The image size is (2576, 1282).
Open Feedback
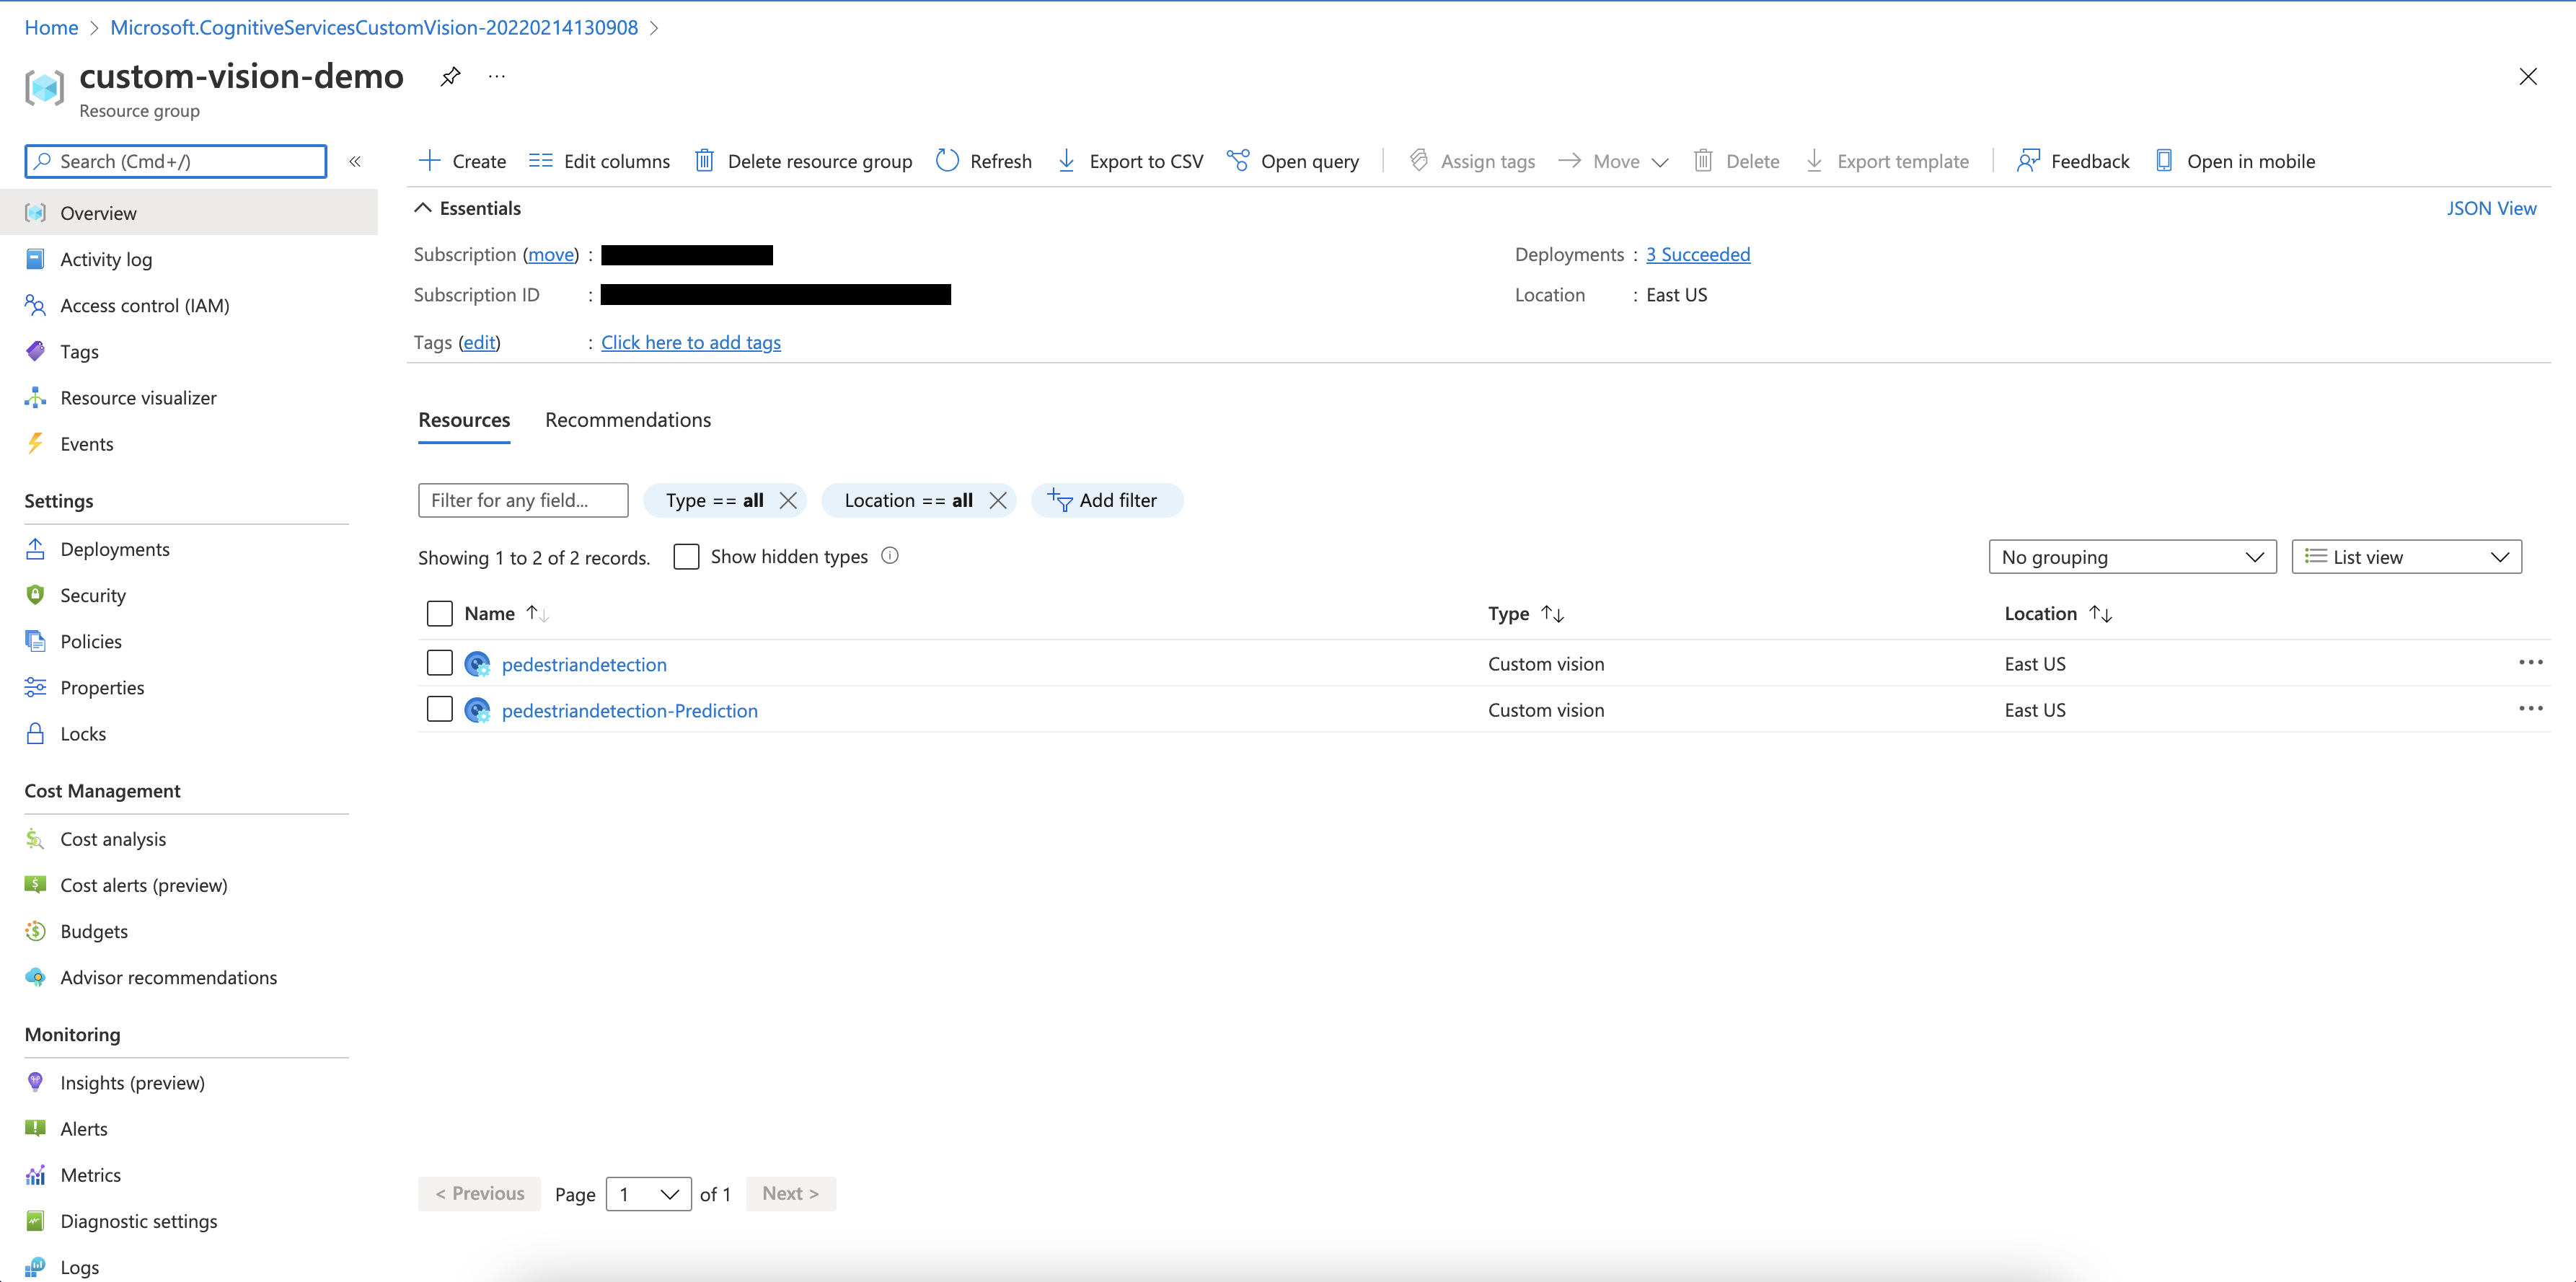tap(2073, 161)
